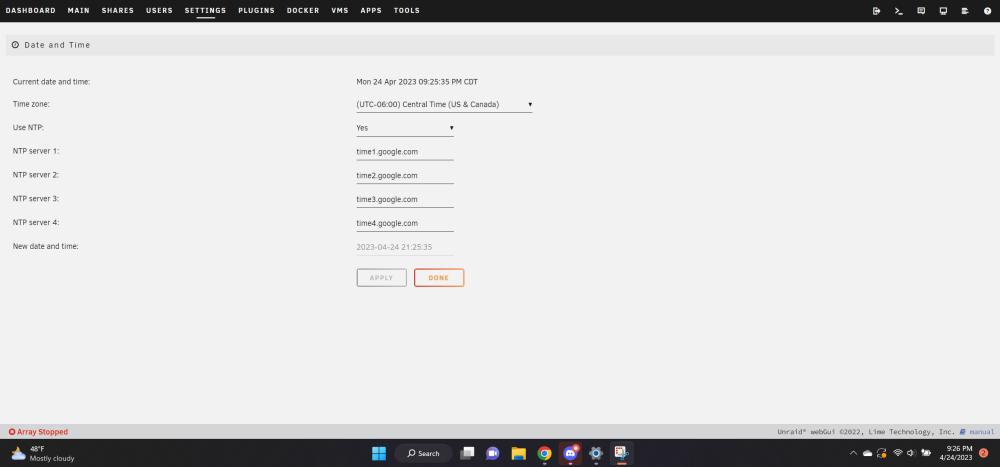Screen dimensions: 1000x467
Task: Click the NTP server 2 field
Action: (405, 176)
